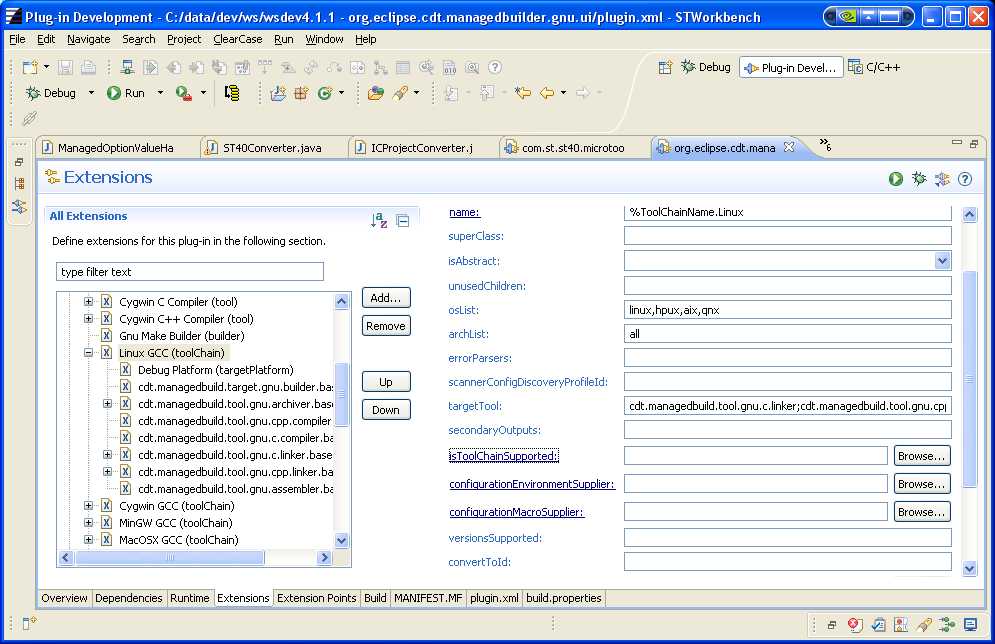Click the Add... button
Image resolution: width=995 pixels, height=644 pixels.
click(386, 298)
